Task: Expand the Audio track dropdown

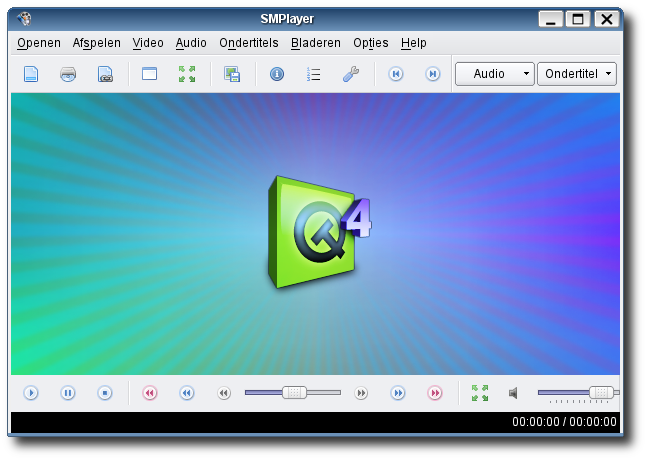Action: [495, 74]
